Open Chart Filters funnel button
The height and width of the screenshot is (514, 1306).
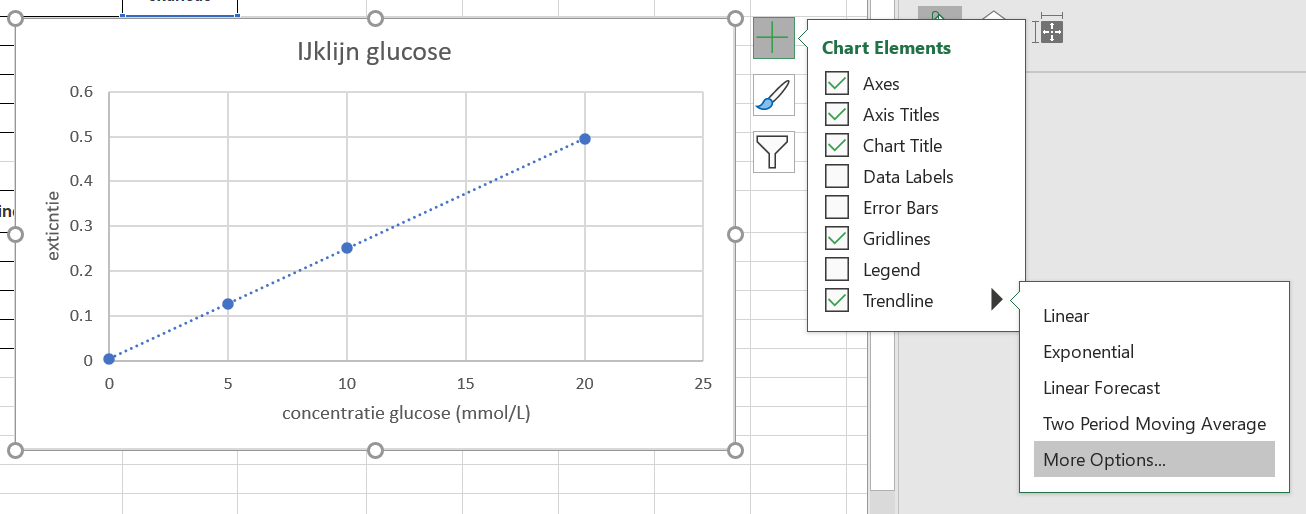pos(773,152)
